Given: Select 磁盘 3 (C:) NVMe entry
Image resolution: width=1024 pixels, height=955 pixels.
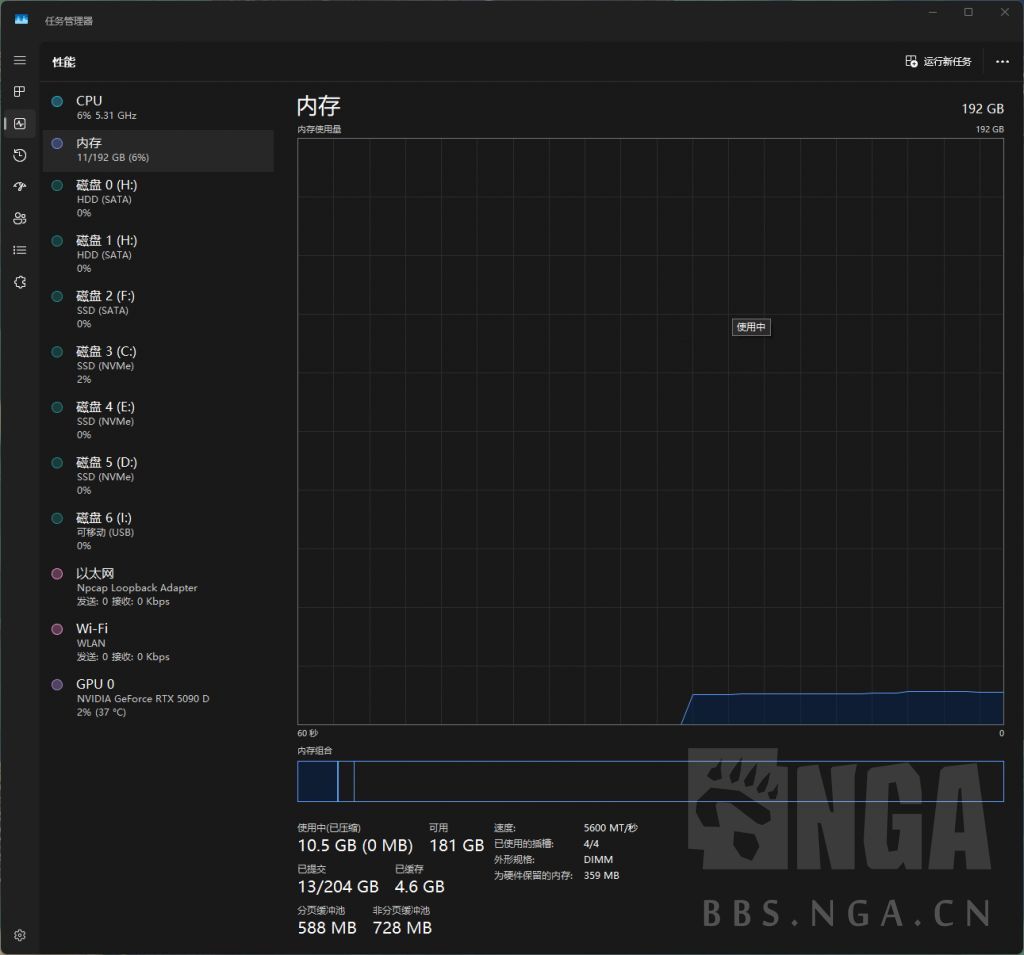Looking at the screenshot, I should (x=158, y=365).
